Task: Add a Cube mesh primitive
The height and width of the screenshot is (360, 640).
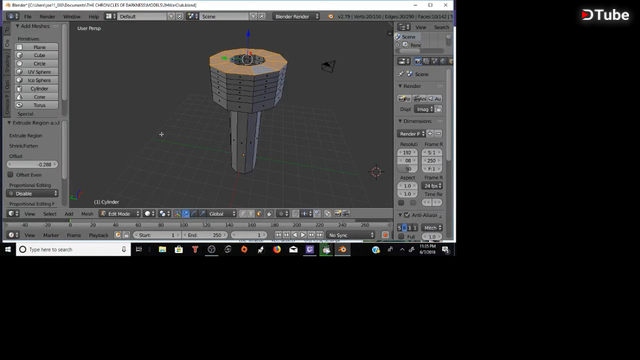Action: (36, 55)
